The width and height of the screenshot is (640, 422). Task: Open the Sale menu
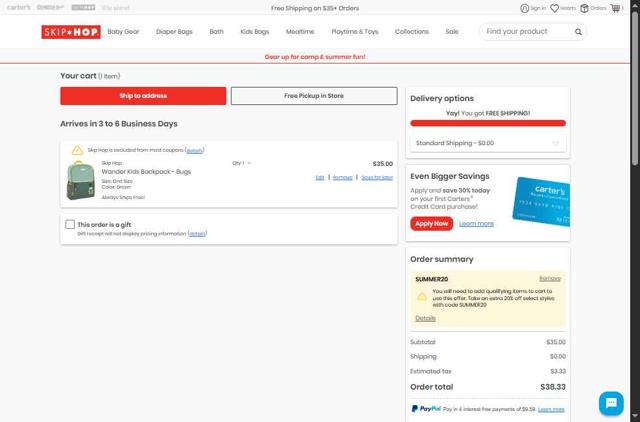point(452,31)
